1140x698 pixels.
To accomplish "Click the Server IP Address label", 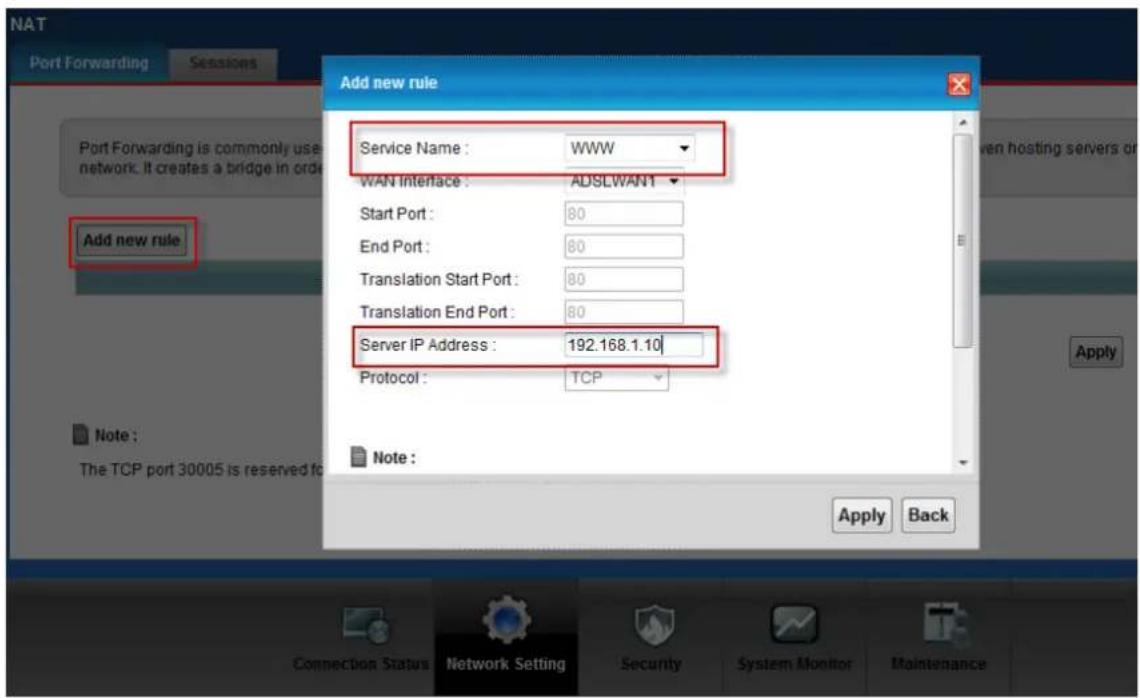I will click(428, 345).
